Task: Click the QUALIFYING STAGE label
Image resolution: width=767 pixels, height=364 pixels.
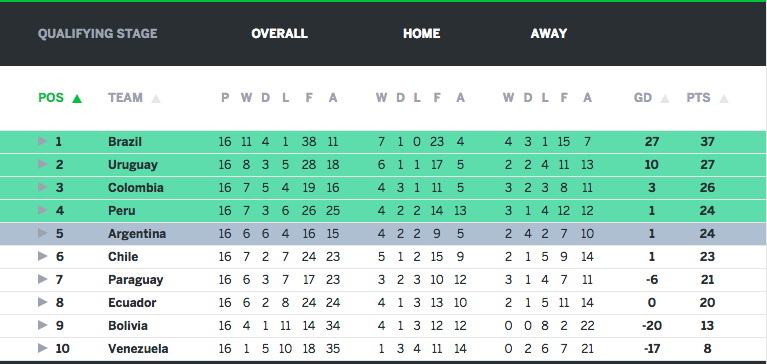Action: click(x=98, y=34)
